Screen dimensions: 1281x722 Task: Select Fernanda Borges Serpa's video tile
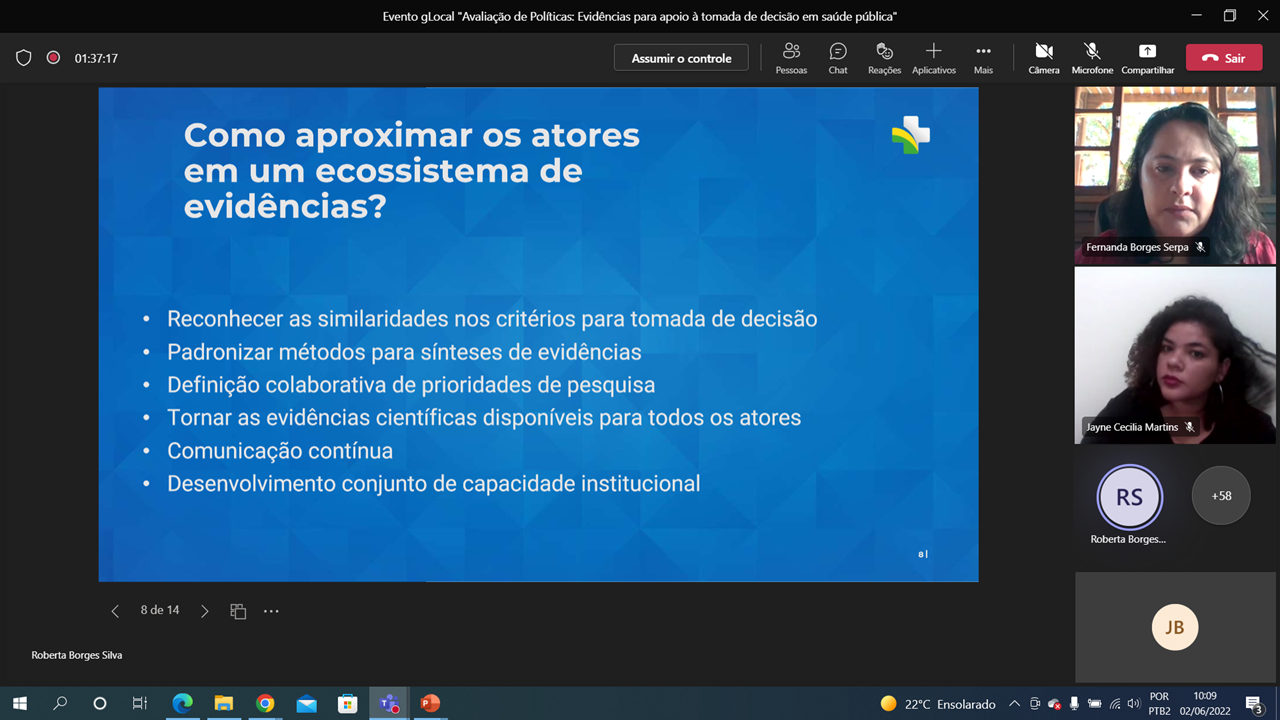coord(1175,175)
